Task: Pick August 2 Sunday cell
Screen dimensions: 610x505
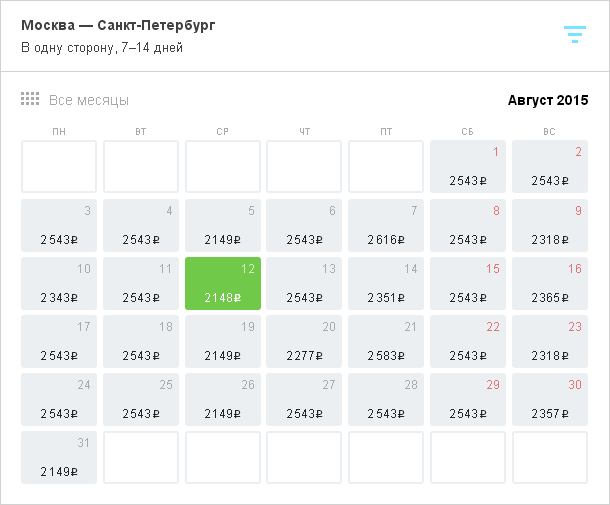Action: 550,167
